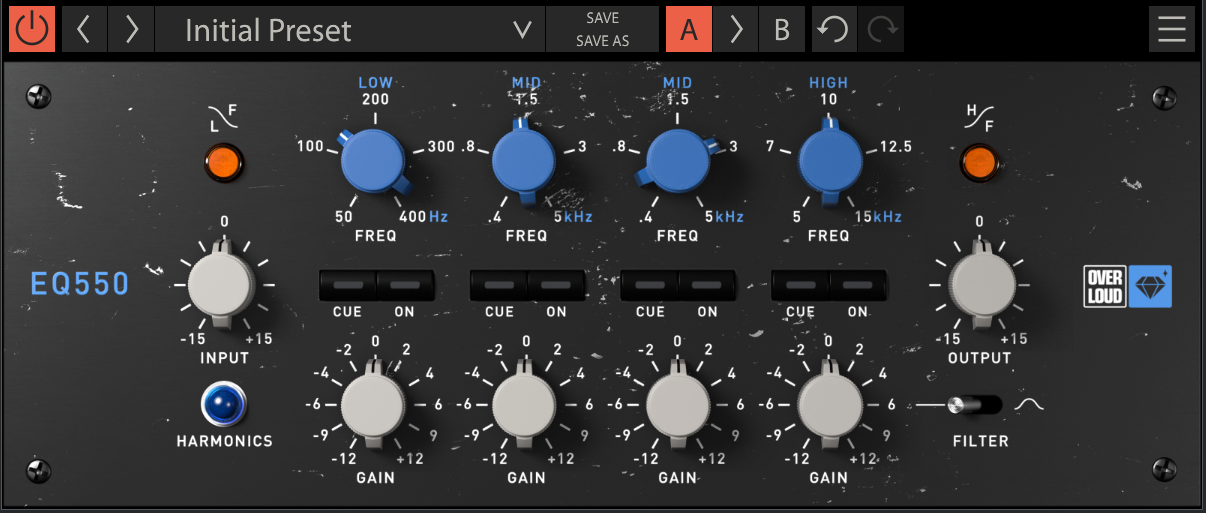The image size is (1206, 513).
Task: Toggle the plugin power bypass button
Action: pos(32,29)
